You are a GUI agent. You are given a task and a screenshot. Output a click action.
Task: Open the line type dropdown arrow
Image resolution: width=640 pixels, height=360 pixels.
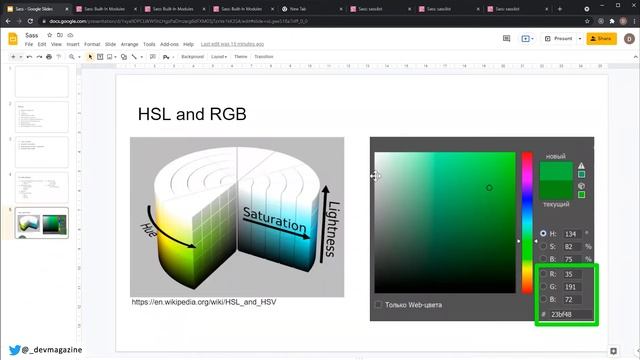pyautogui.click(x=142, y=57)
